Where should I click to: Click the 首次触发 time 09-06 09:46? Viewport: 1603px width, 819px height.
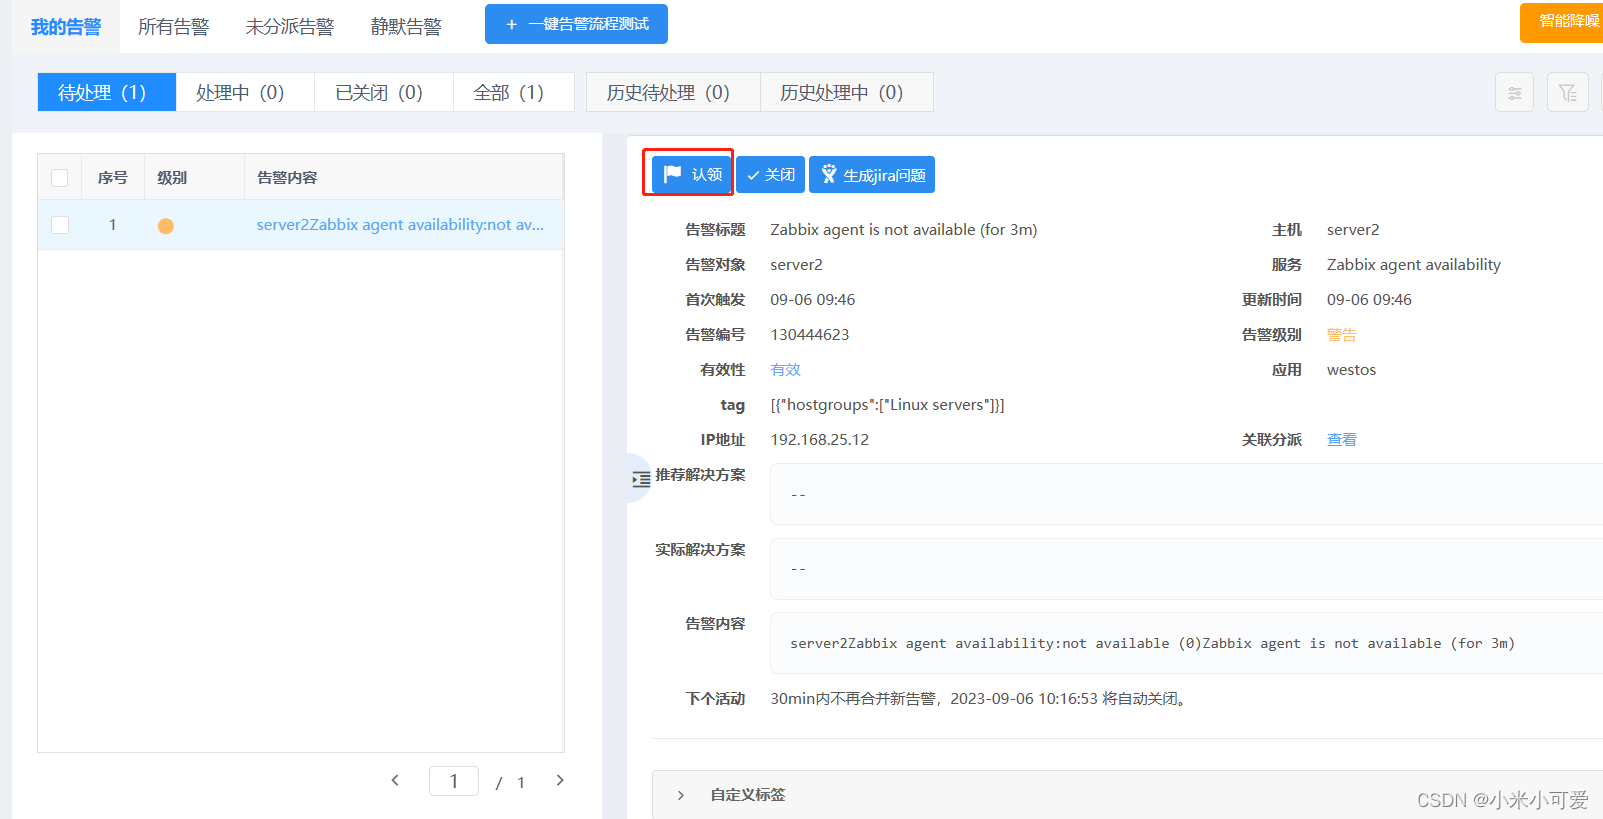813,300
